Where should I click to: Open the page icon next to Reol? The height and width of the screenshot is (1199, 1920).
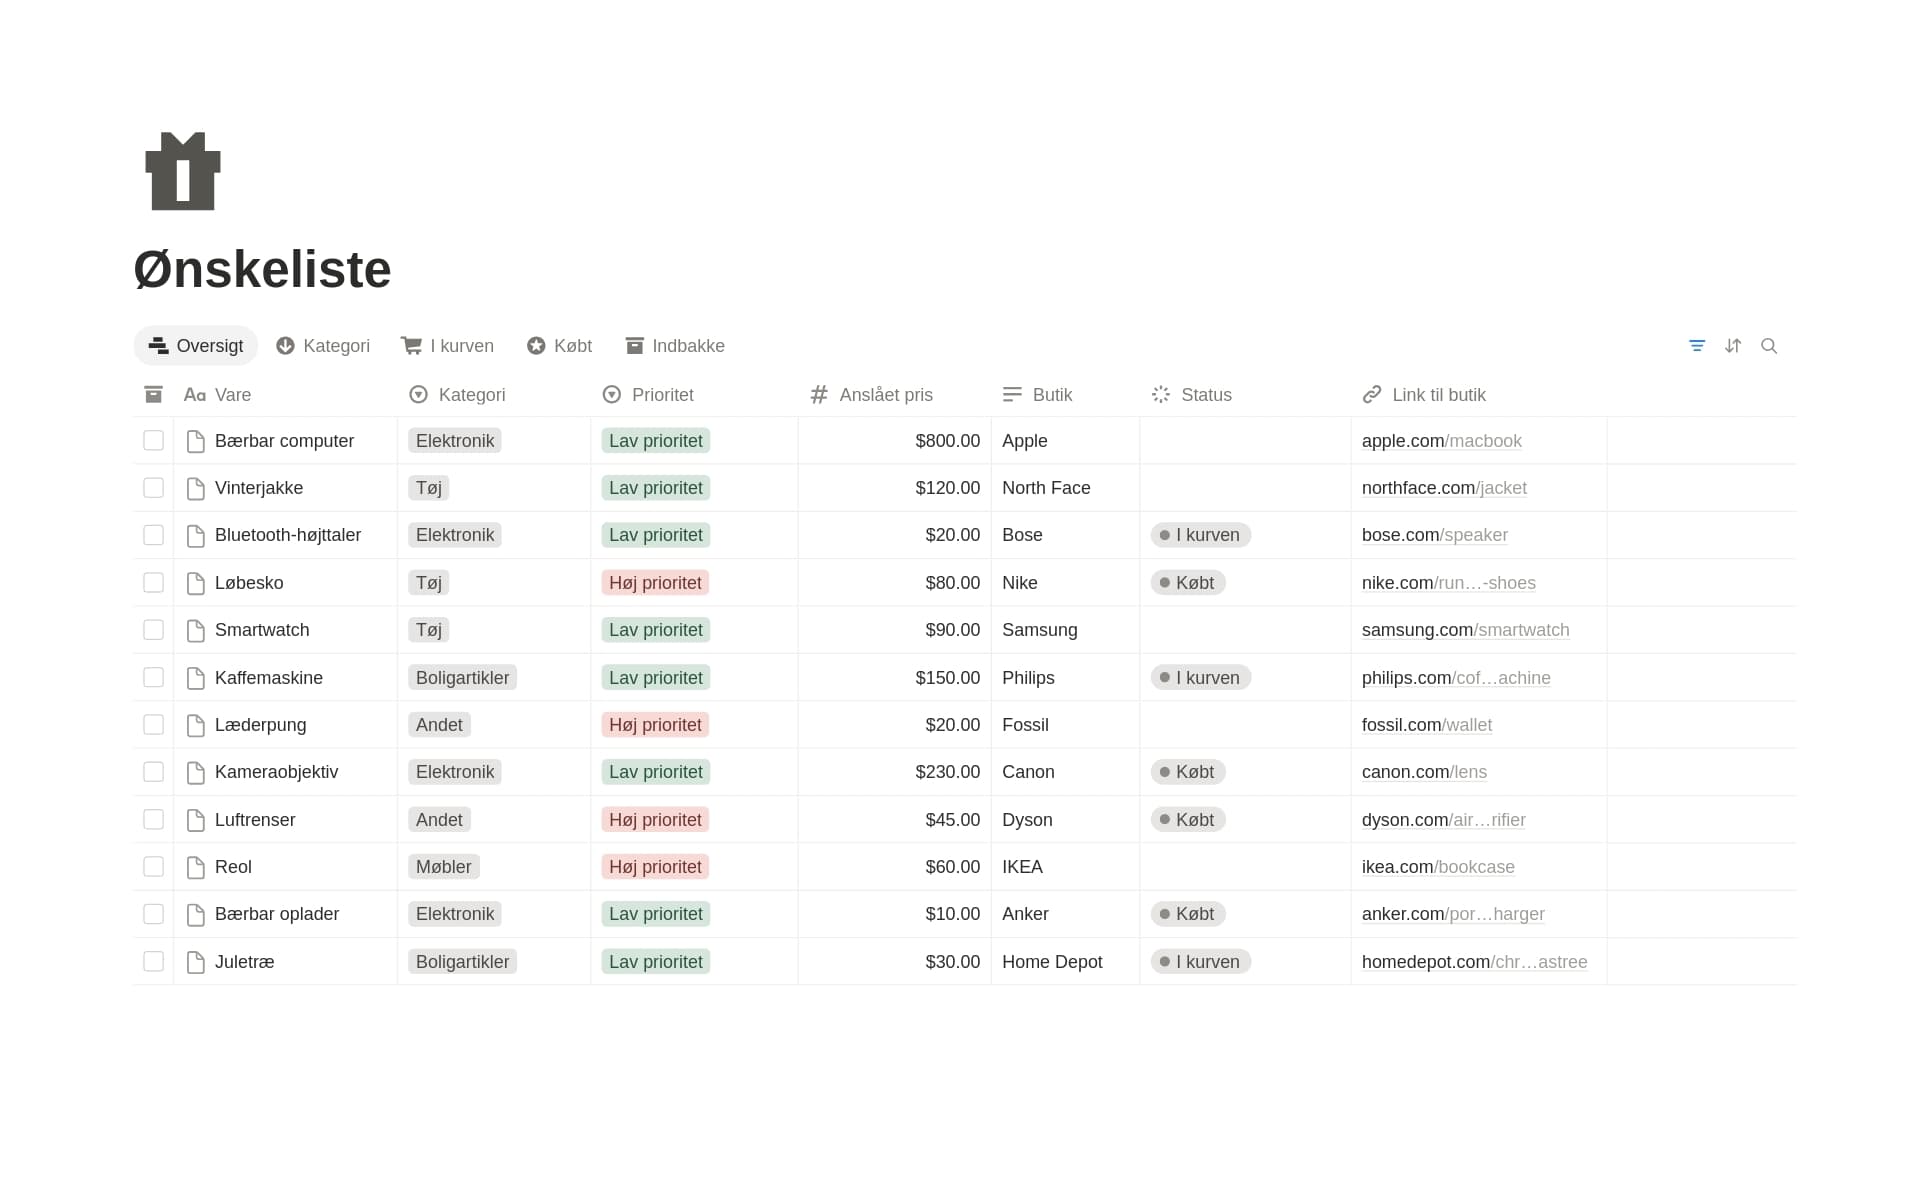[x=196, y=867]
